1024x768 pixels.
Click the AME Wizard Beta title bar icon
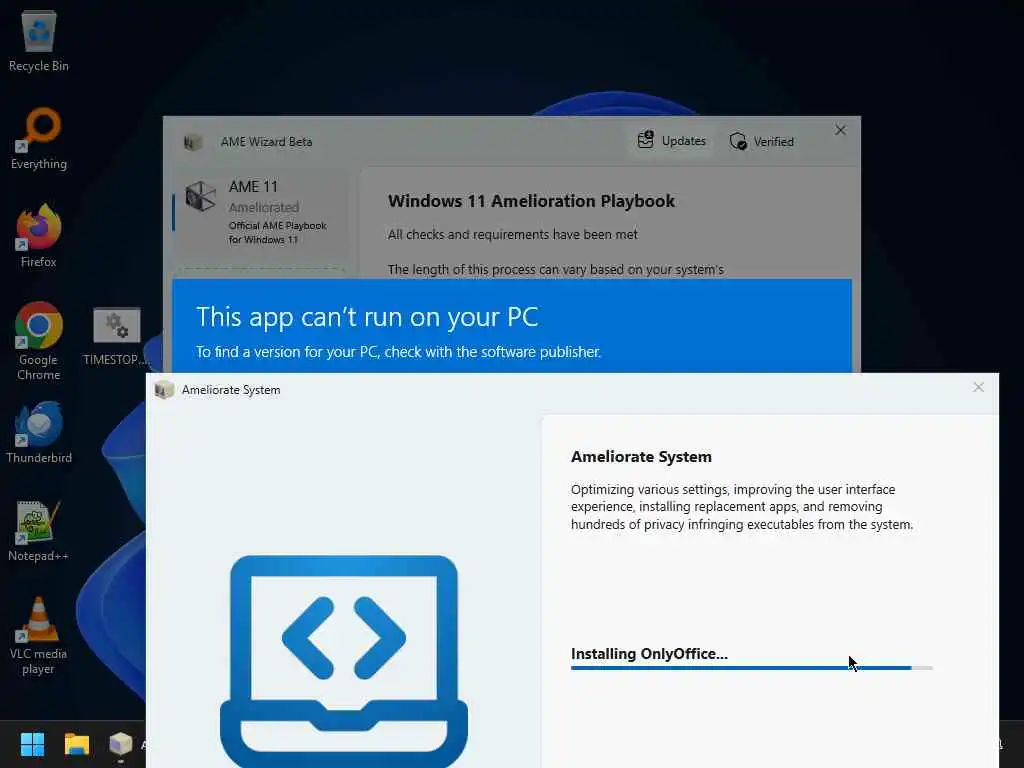point(192,142)
